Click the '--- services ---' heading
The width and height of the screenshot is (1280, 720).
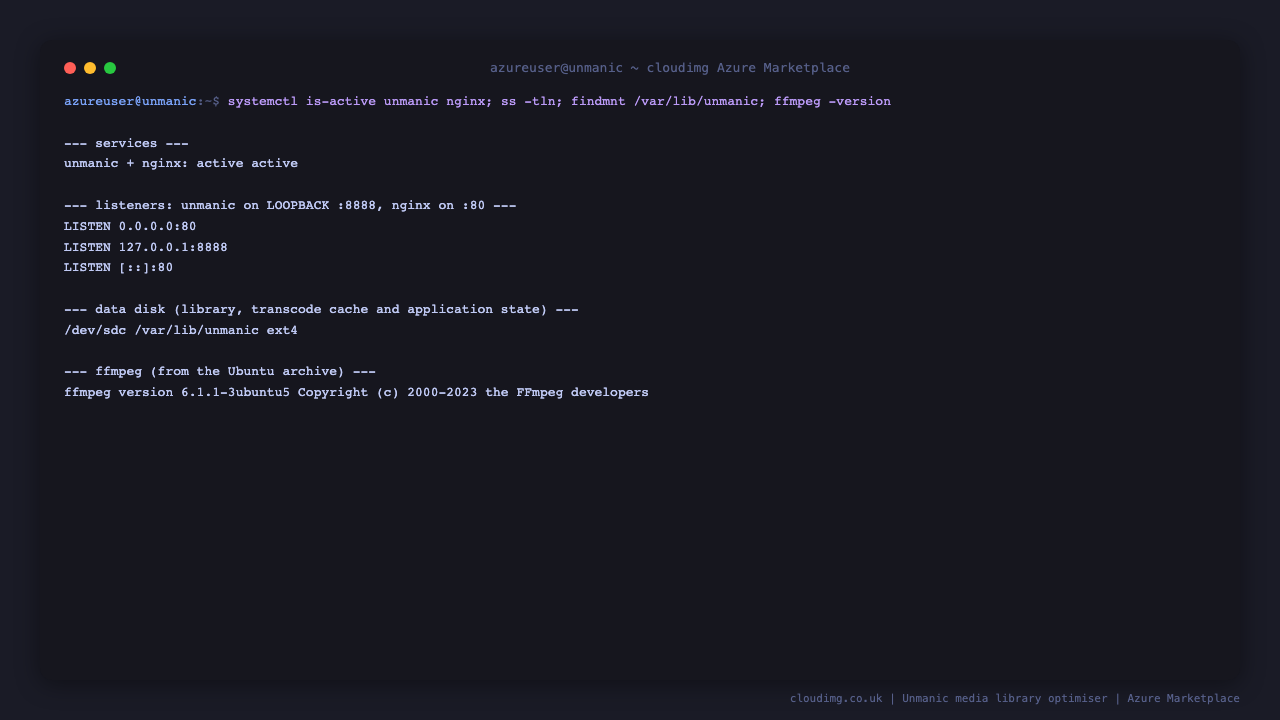(x=126, y=143)
